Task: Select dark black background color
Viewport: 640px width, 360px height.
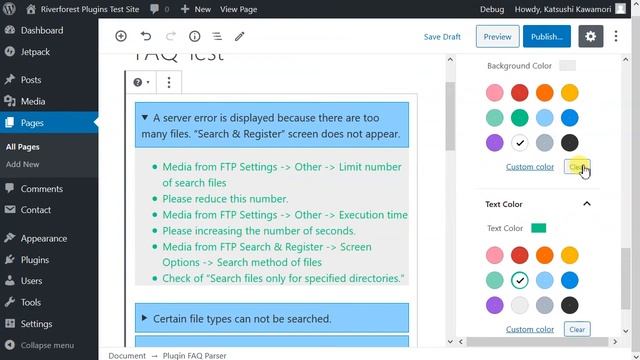Action: 569,143
